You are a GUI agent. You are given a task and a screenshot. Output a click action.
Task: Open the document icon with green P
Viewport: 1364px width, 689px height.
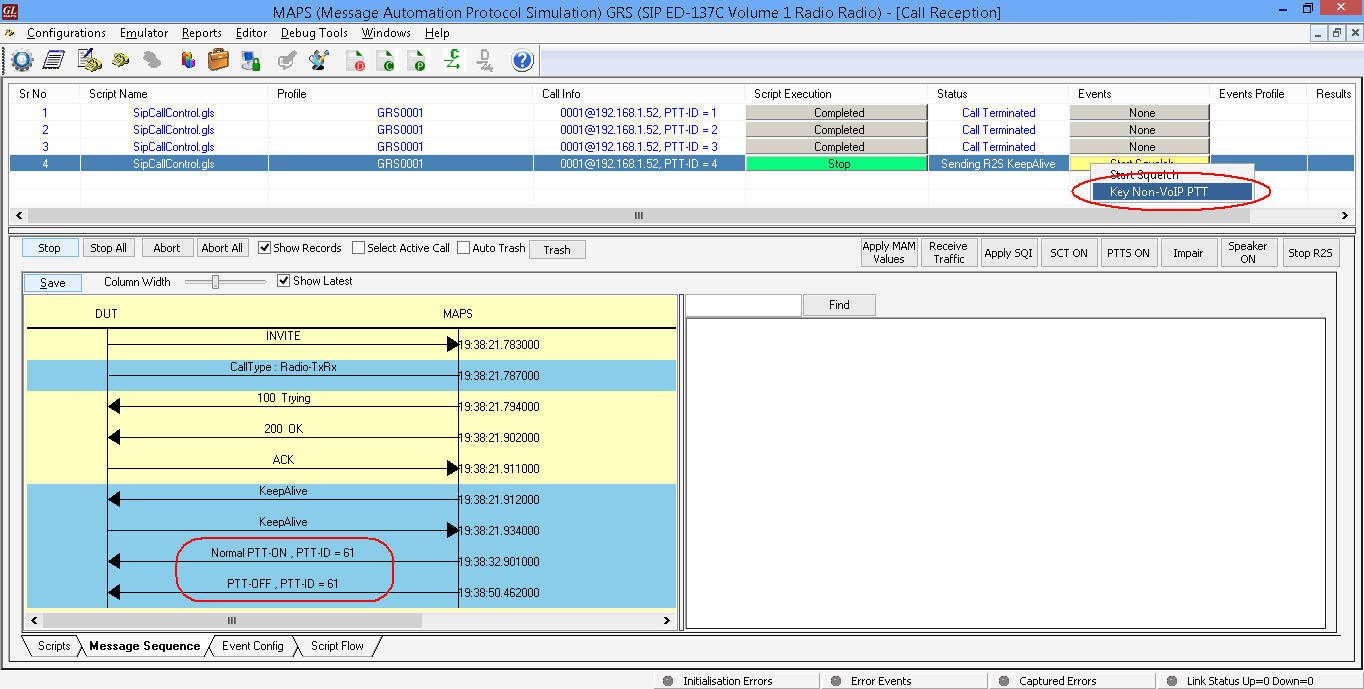coord(417,60)
